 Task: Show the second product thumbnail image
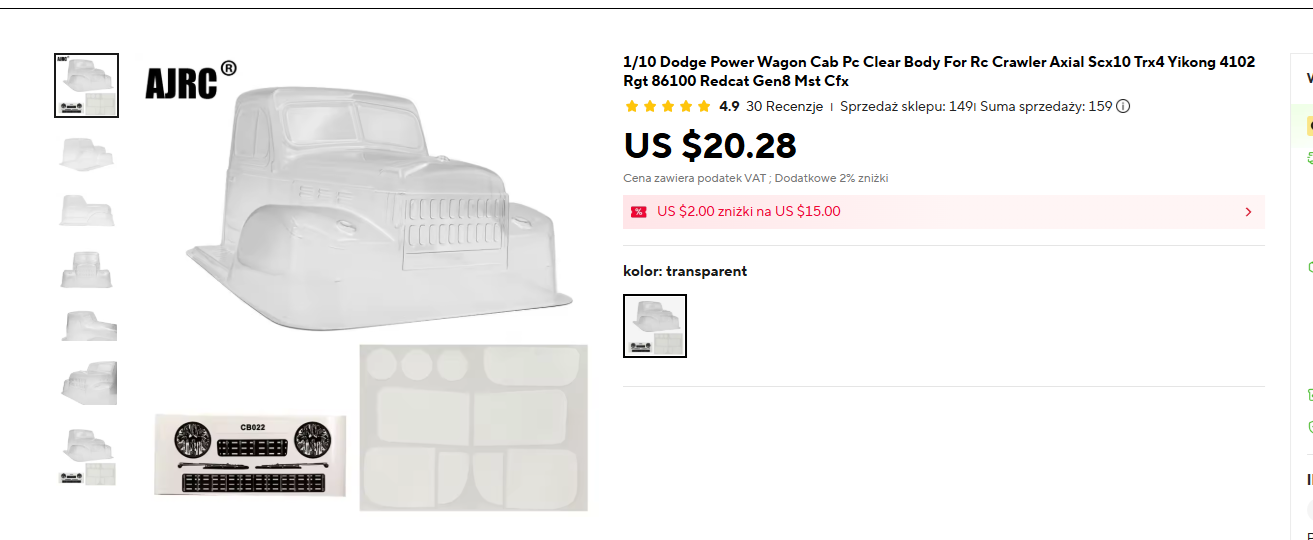(86, 152)
